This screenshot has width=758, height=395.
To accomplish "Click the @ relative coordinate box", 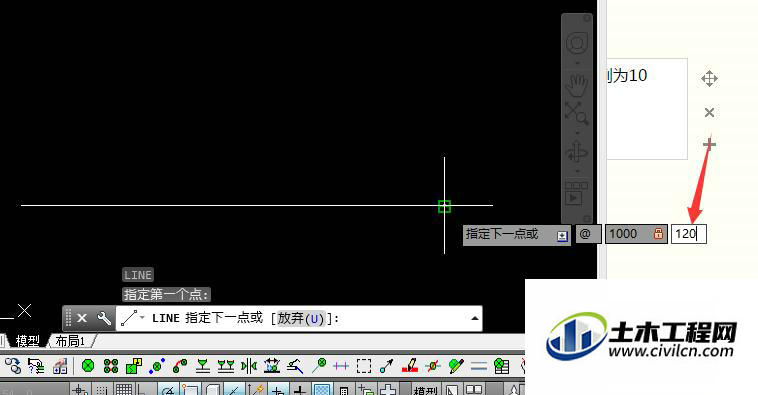I will click(588, 234).
